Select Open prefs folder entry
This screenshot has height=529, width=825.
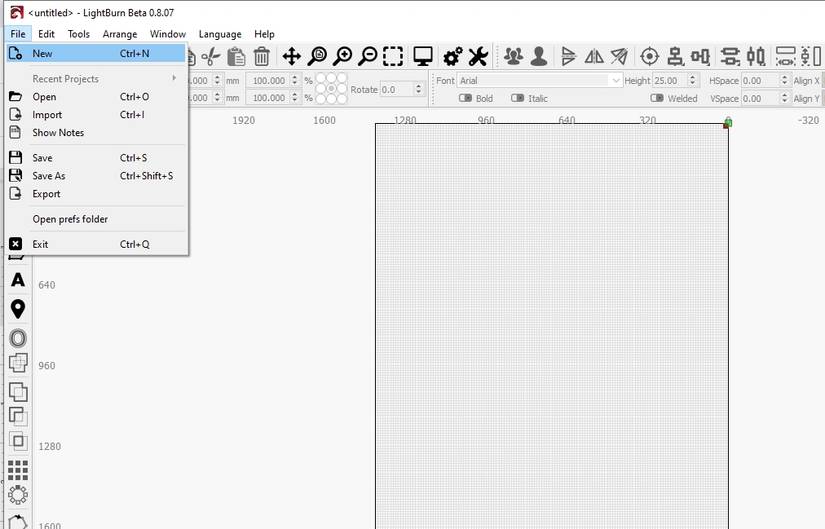[96, 219]
